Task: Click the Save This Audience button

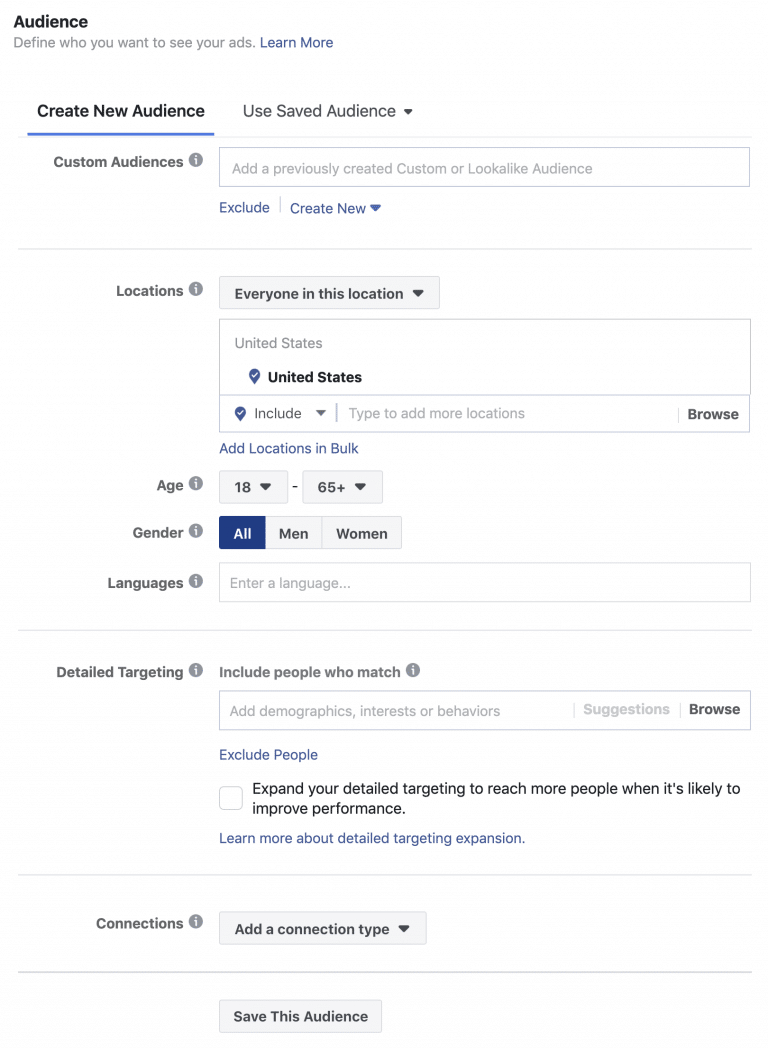Action: 300,1016
